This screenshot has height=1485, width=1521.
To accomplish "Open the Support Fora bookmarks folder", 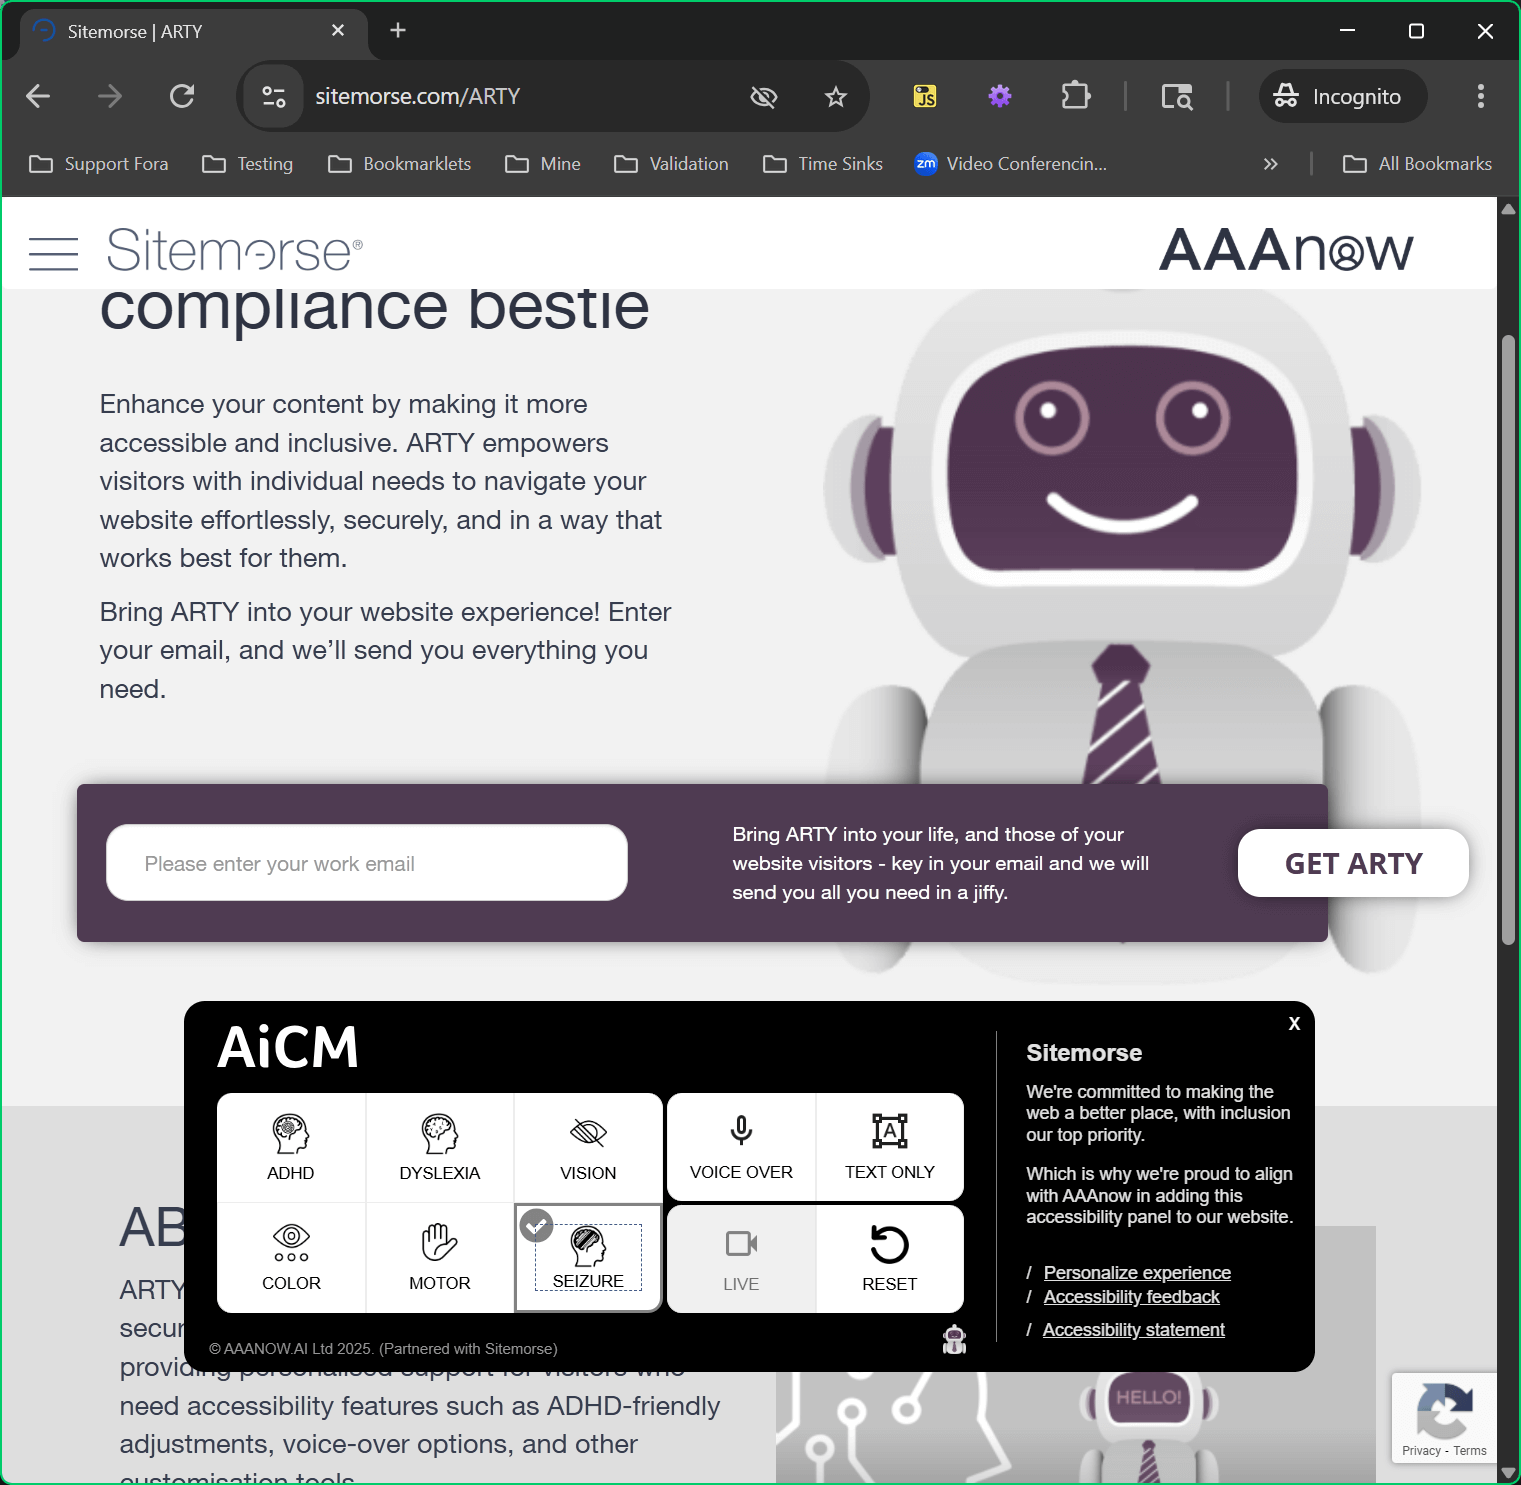I will (99, 164).
